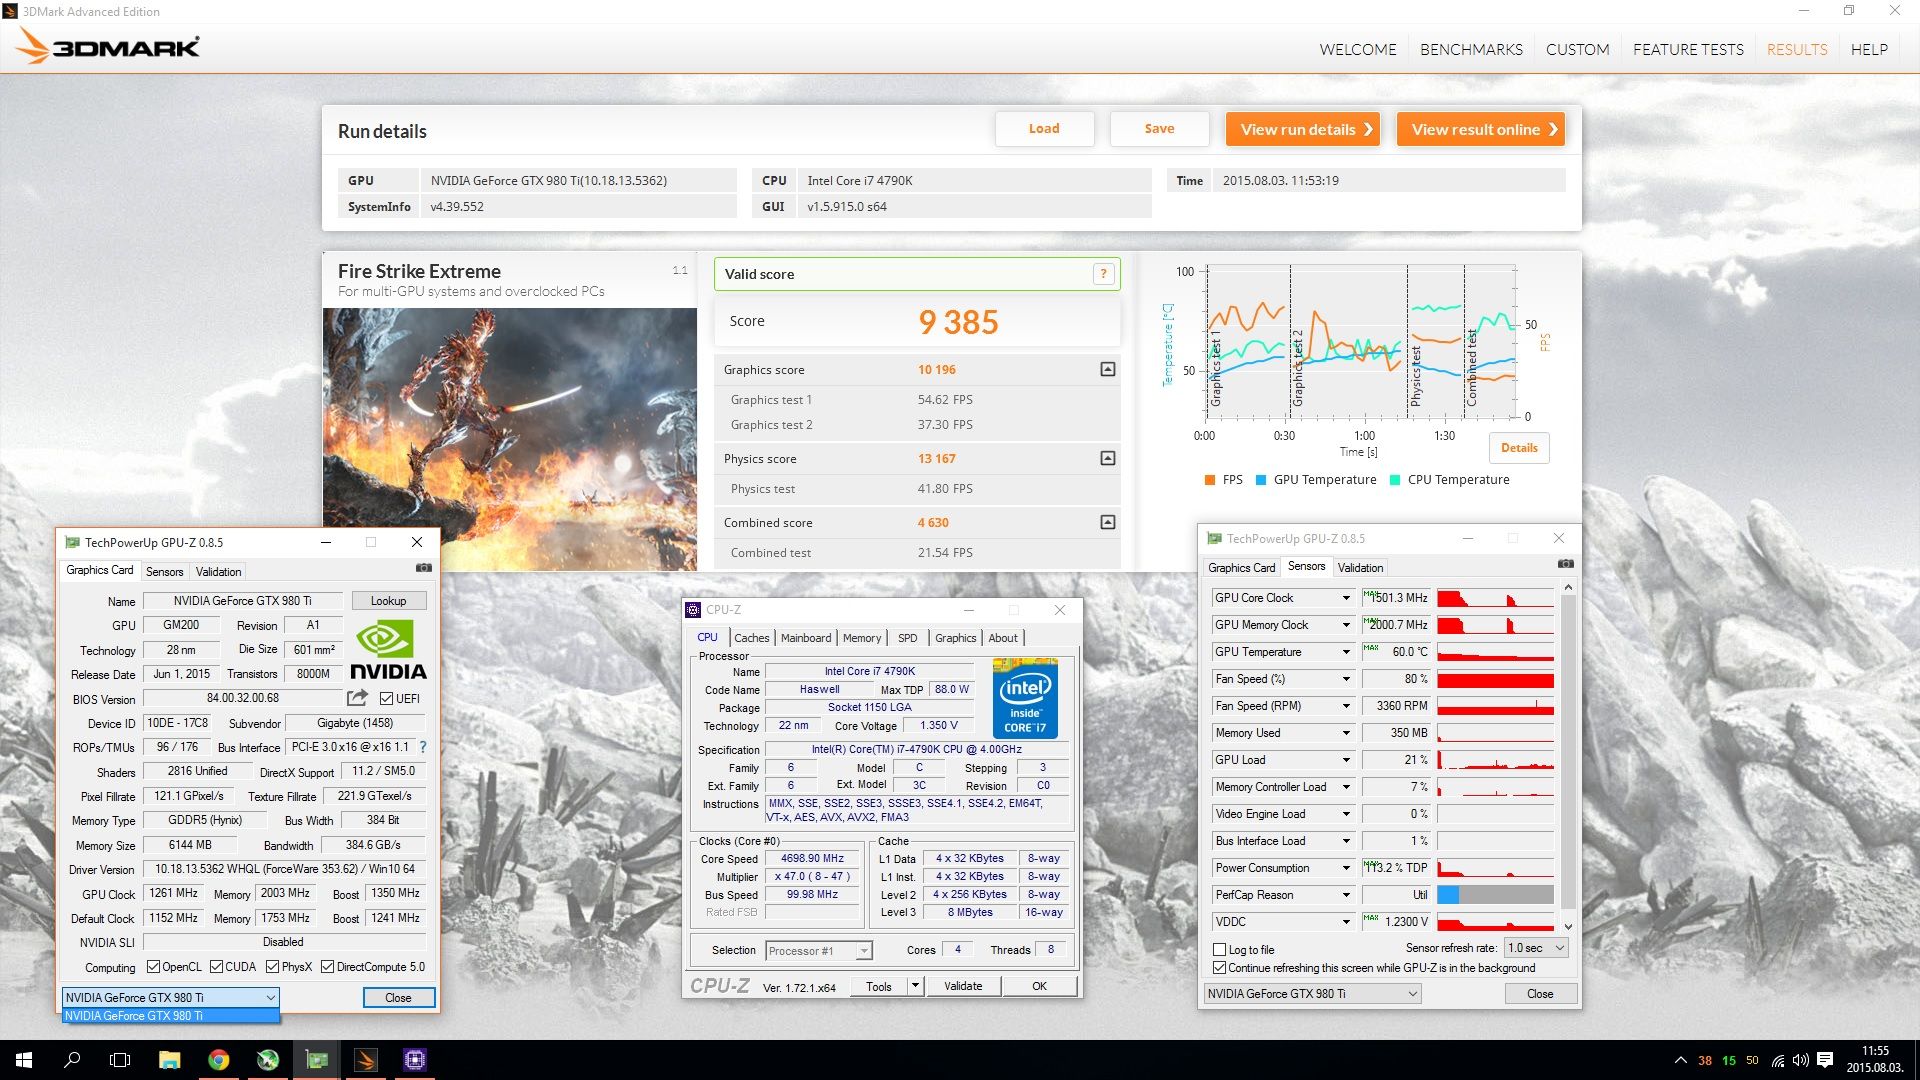Image resolution: width=1920 pixels, height=1080 pixels.
Task: Open the BENCHMARKS menu in 3DMark
Action: coord(1470,49)
